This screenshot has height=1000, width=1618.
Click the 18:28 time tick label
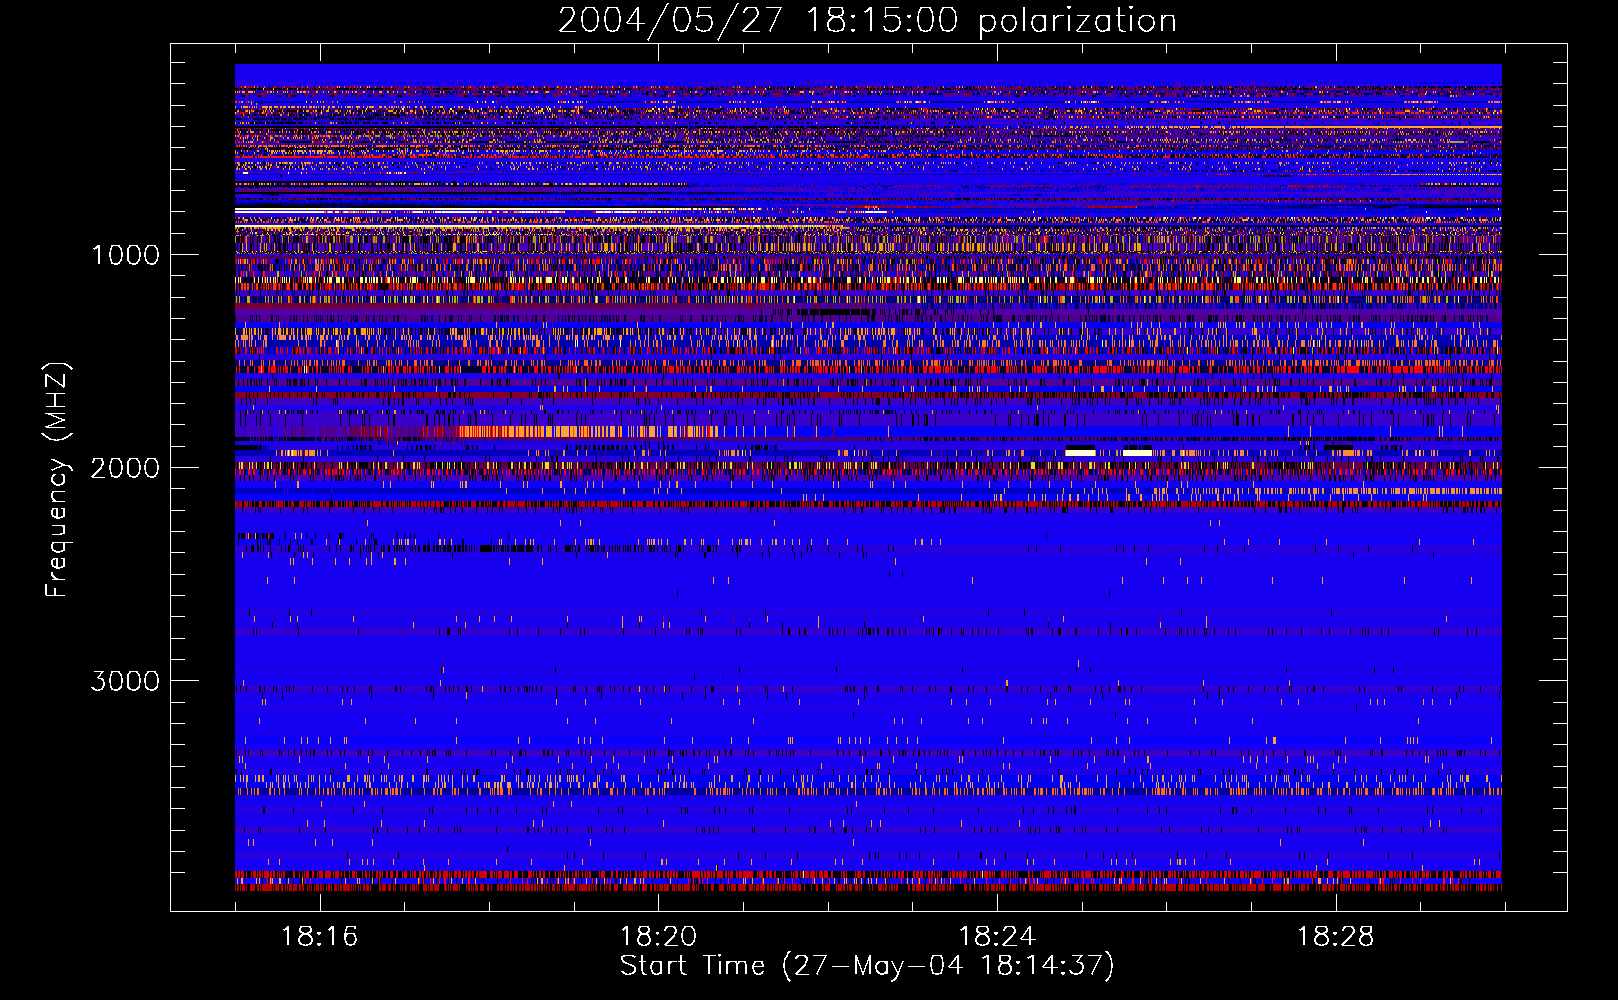[x=1336, y=936]
